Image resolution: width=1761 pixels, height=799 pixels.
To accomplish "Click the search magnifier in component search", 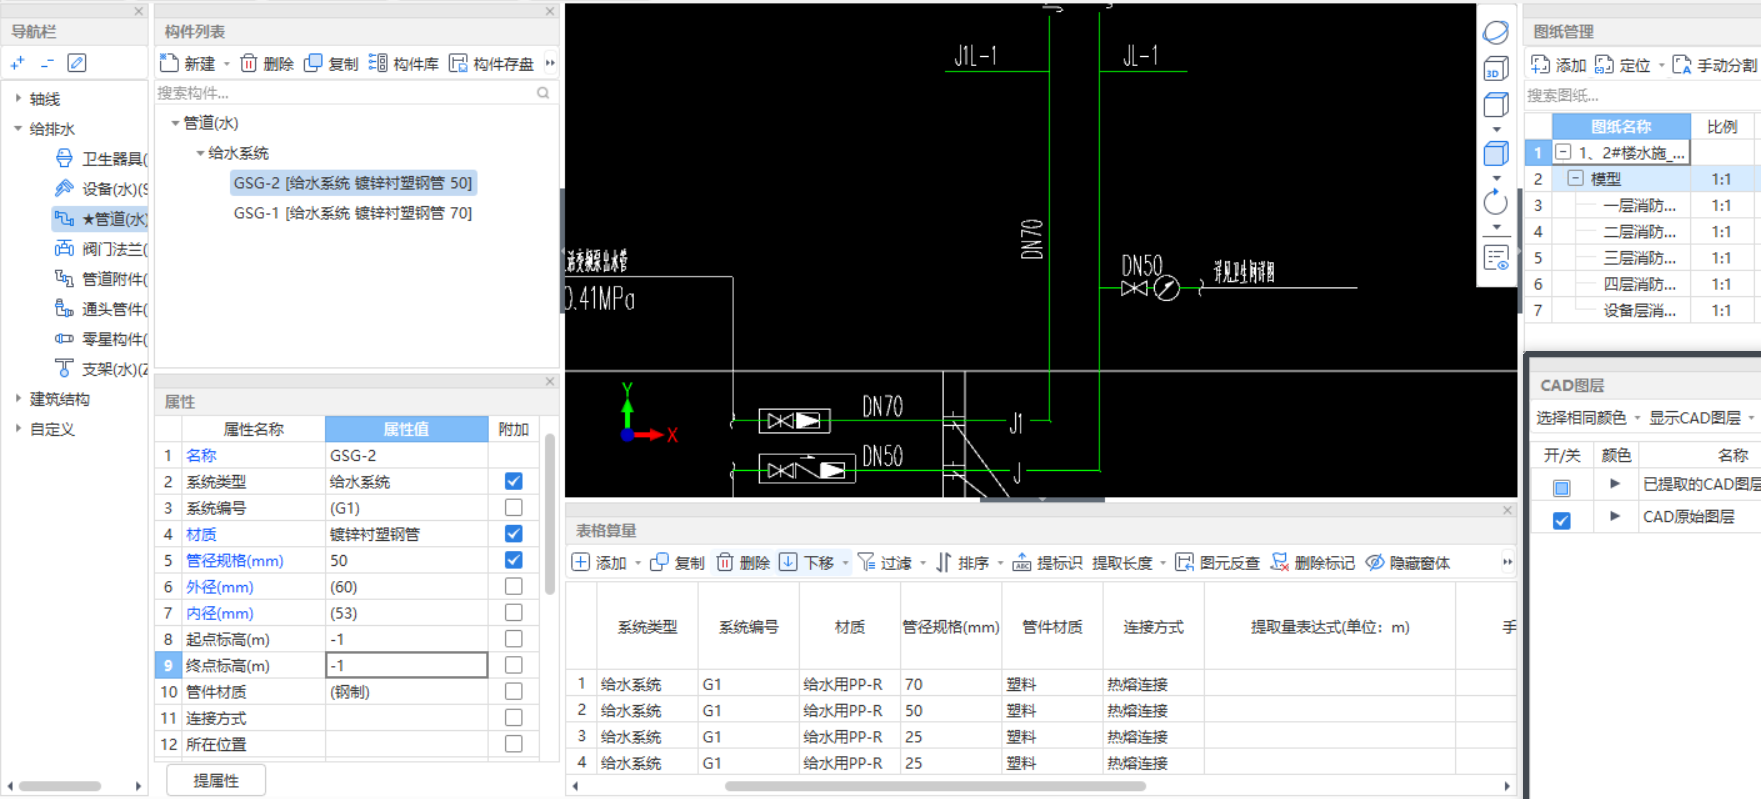I will (x=543, y=93).
